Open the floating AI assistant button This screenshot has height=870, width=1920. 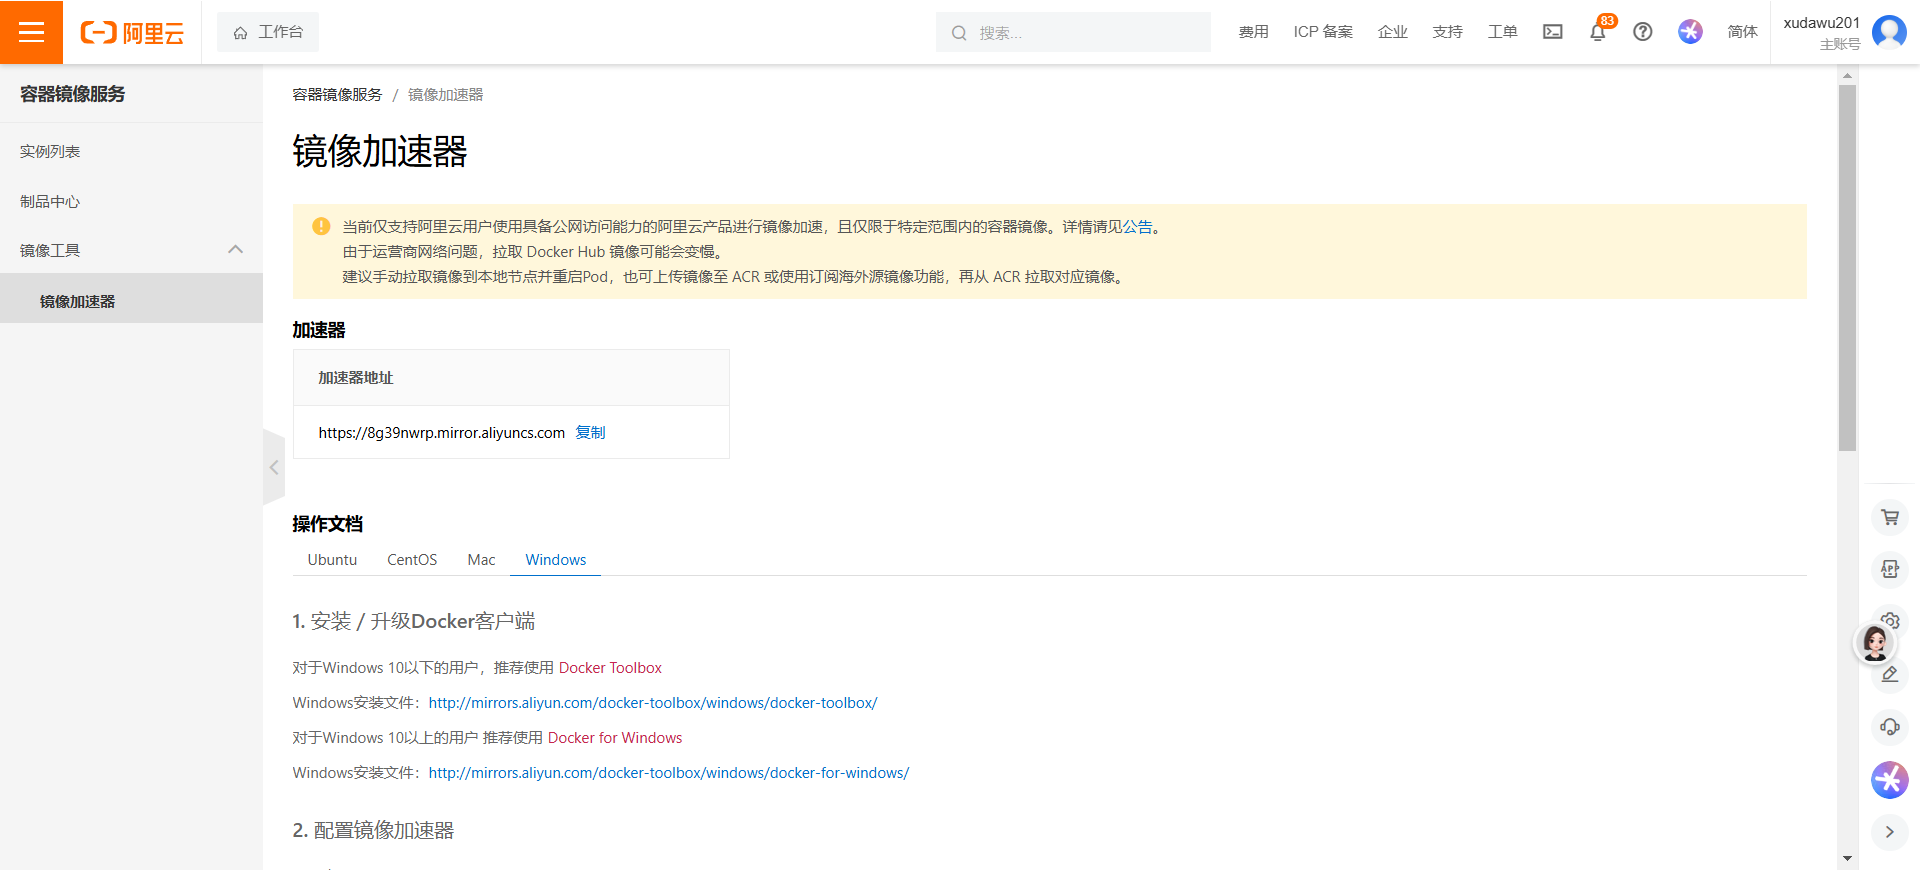pos(1889,780)
